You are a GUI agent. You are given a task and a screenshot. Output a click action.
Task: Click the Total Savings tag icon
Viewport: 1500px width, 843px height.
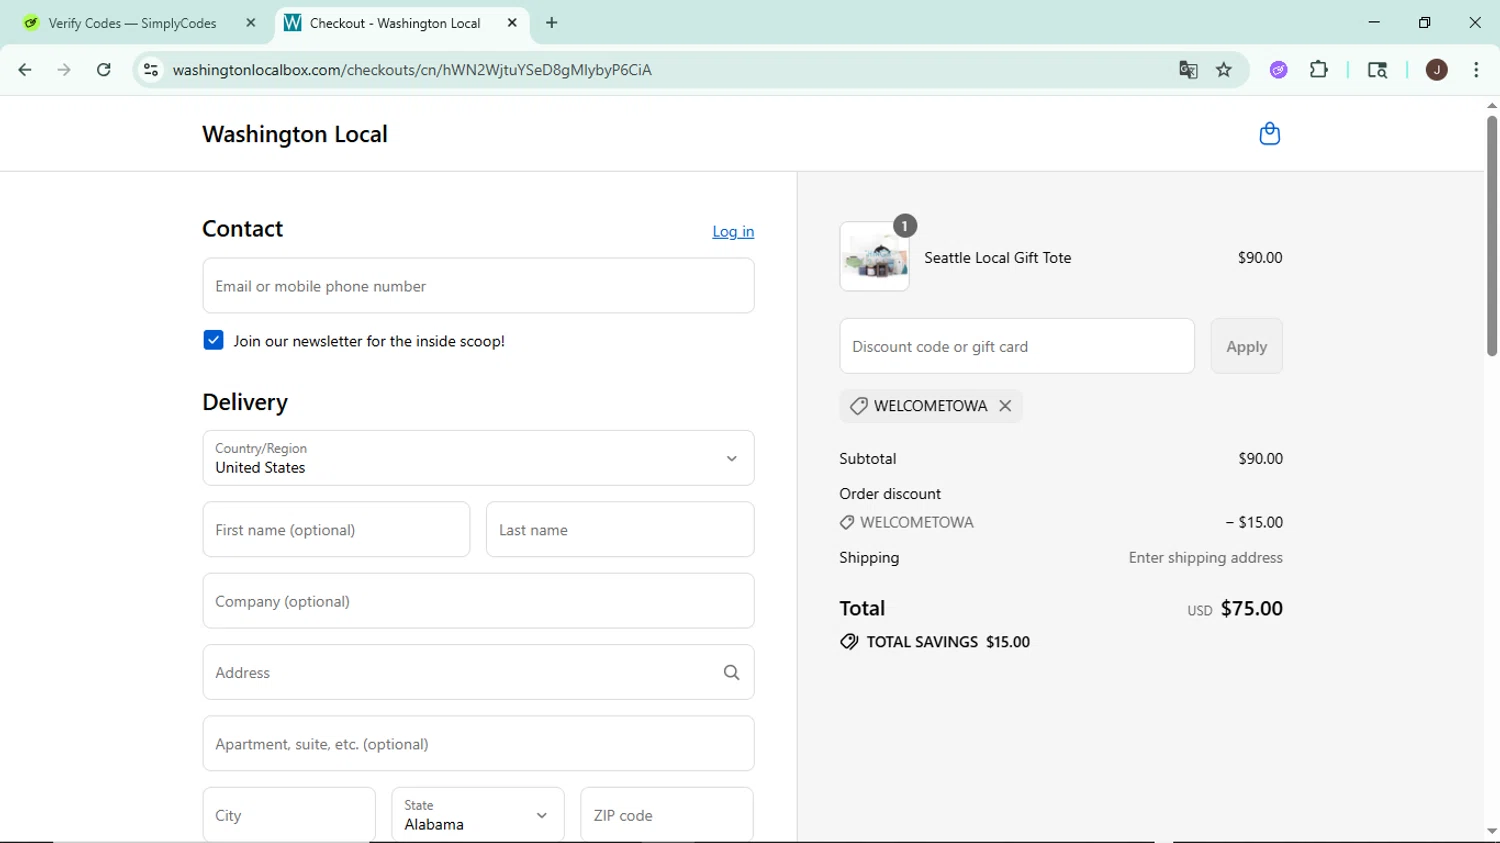[x=849, y=642]
